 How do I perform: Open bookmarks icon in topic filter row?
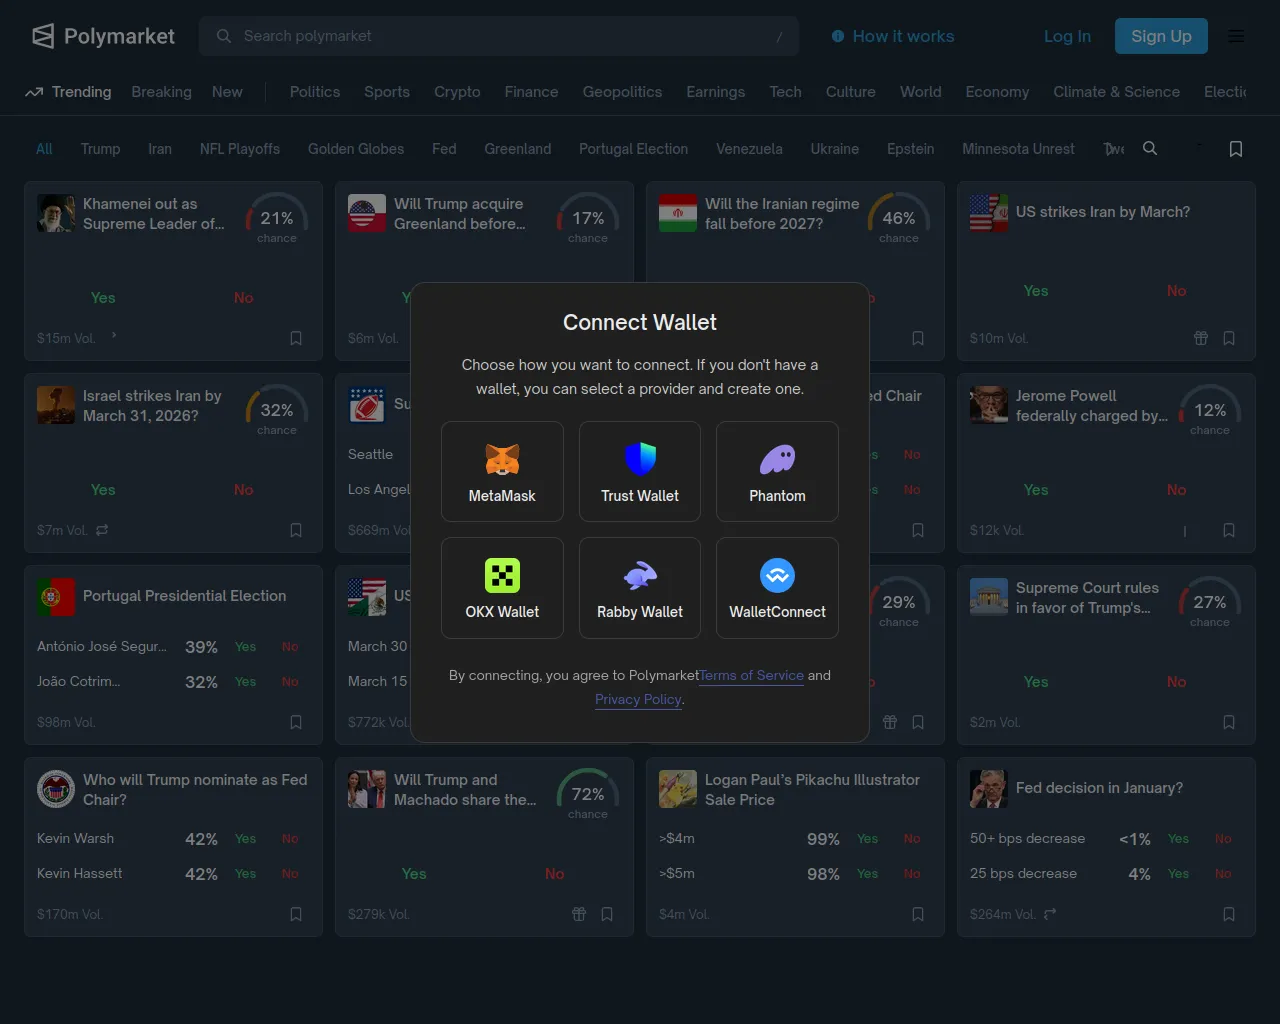click(1236, 149)
